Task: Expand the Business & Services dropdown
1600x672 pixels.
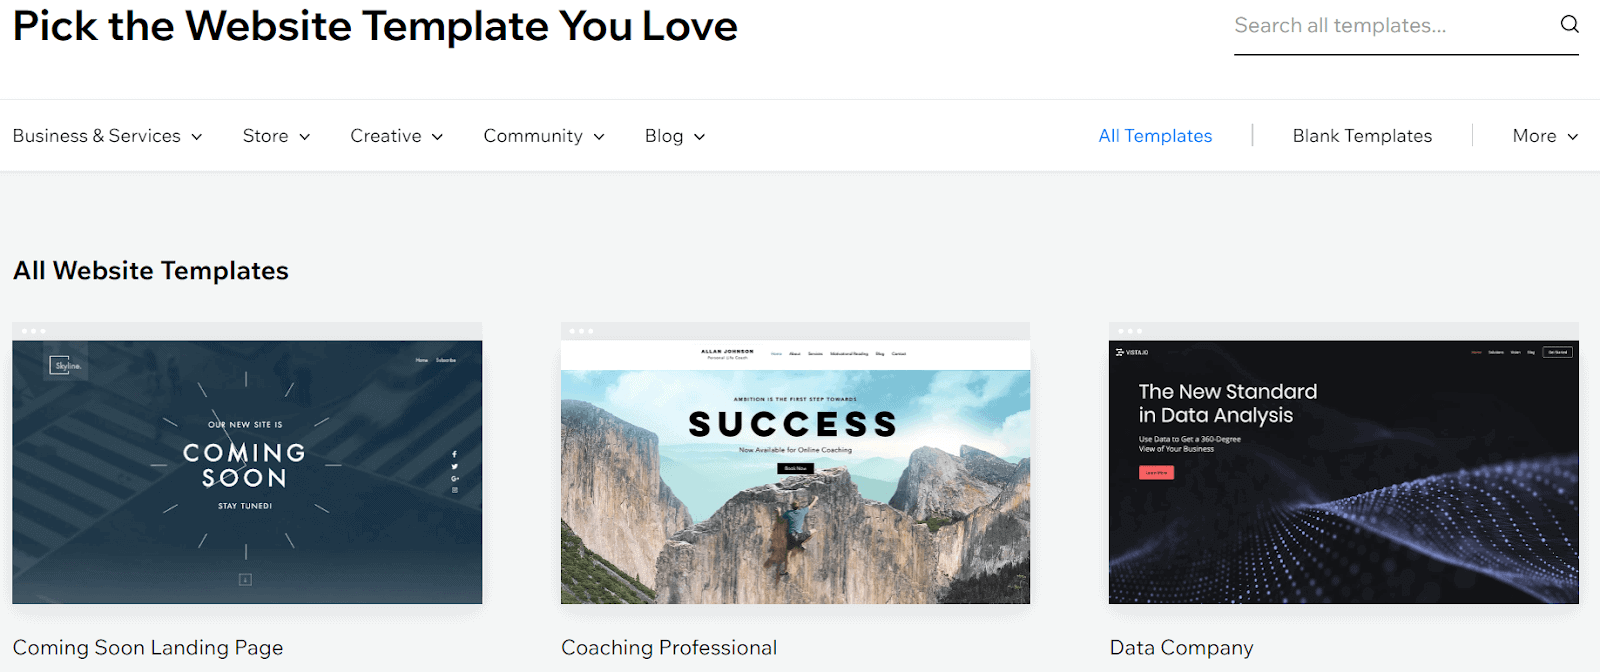Action: click(107, 136)
